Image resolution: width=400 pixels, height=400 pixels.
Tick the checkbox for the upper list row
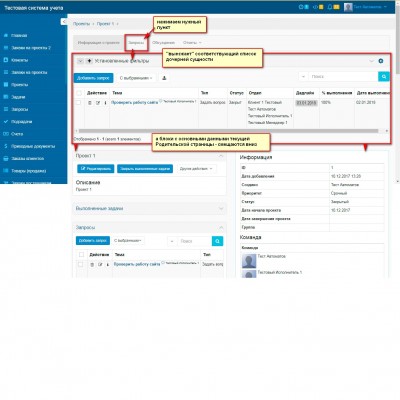79,103
